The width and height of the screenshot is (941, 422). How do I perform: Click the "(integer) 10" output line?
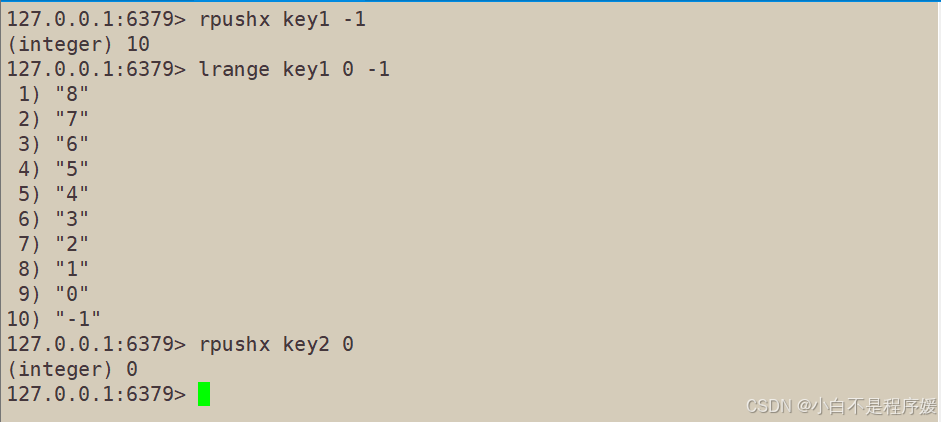78,44
